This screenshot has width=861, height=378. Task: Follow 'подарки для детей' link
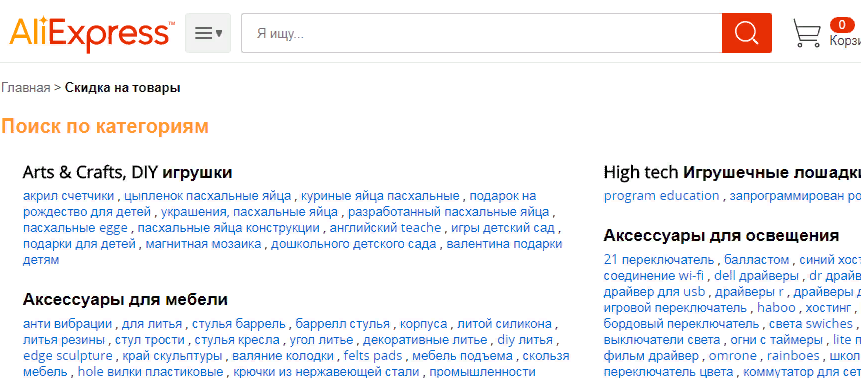pyautogui.click(x=79, y=243)
